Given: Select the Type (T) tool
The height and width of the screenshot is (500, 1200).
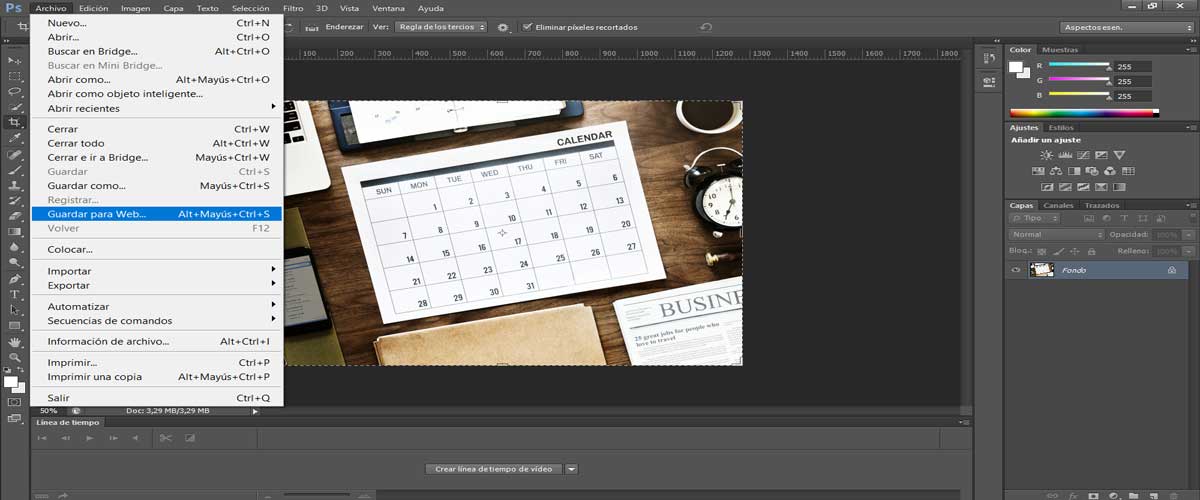Looking at the screenshot, I should pos(15,295).
